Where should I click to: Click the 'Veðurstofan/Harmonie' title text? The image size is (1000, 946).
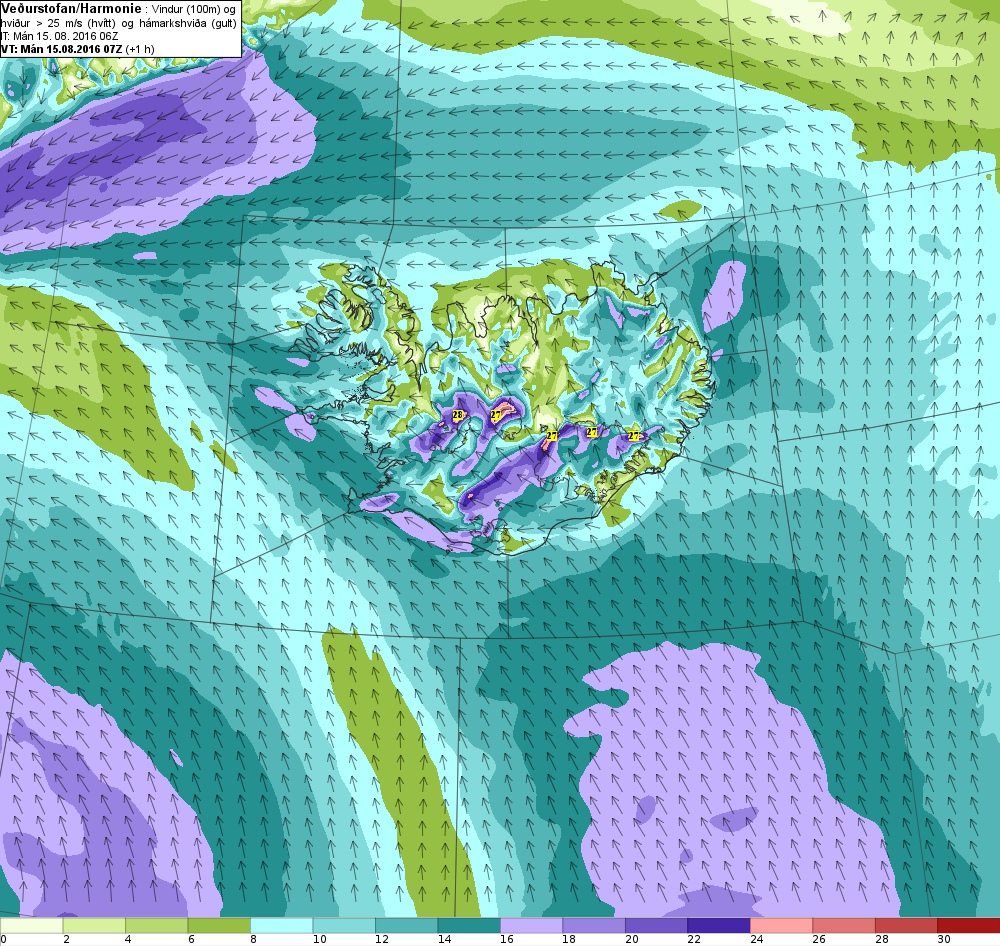coord(69,9)
